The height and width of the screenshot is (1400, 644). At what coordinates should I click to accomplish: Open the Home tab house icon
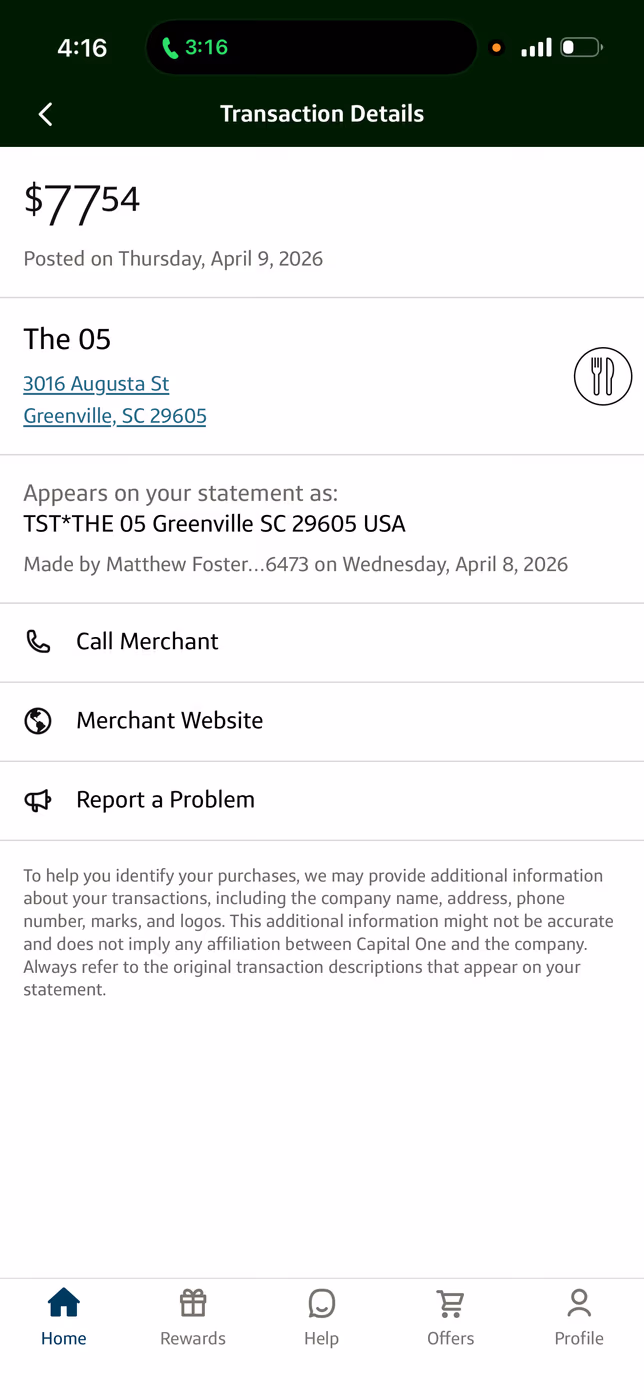(64, 1303)
